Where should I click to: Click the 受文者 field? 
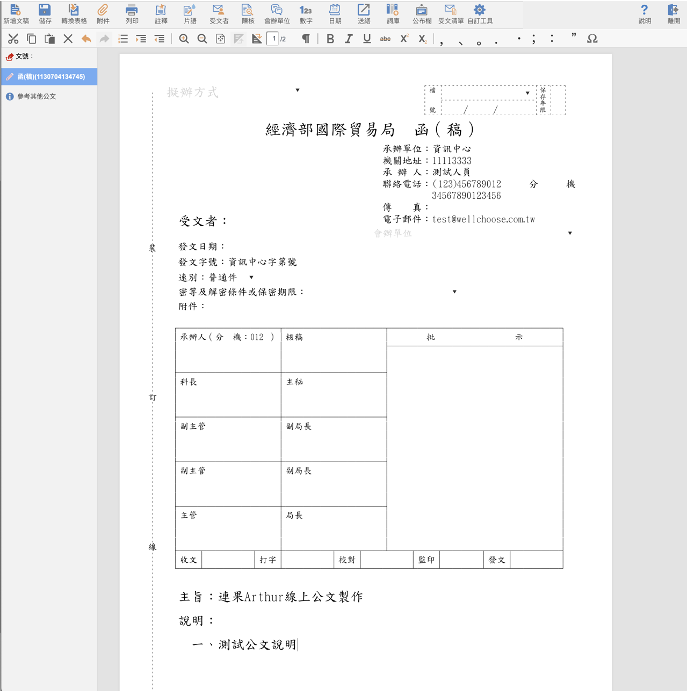tap(203, 221)
